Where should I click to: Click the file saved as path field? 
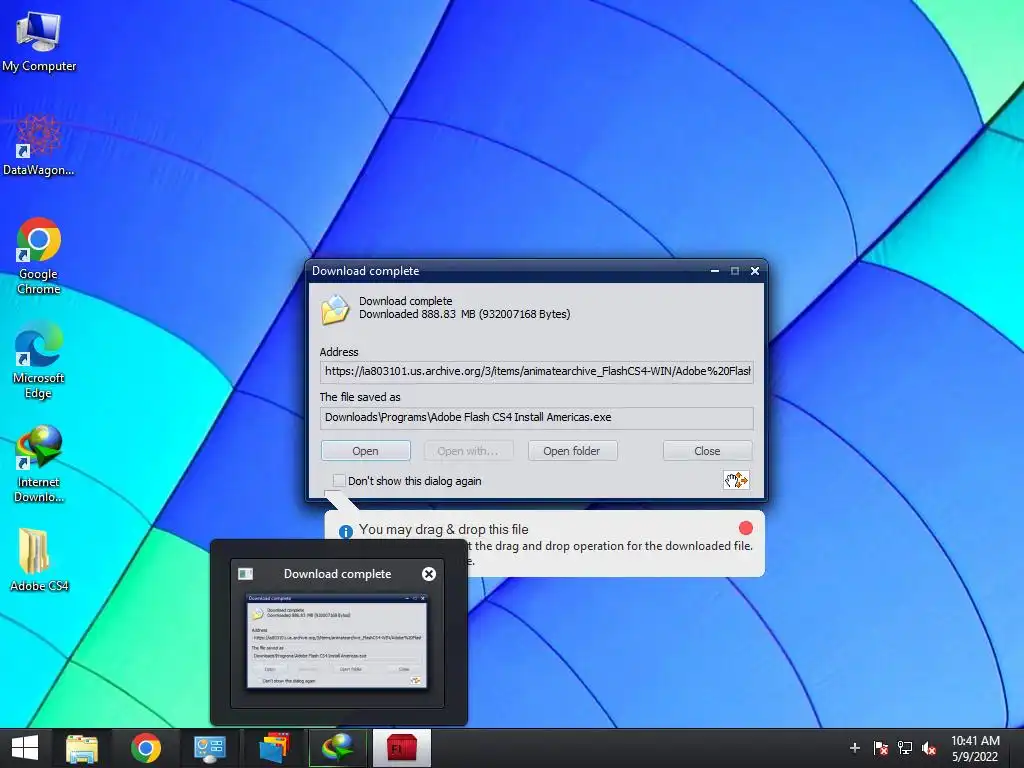point(537,418)
